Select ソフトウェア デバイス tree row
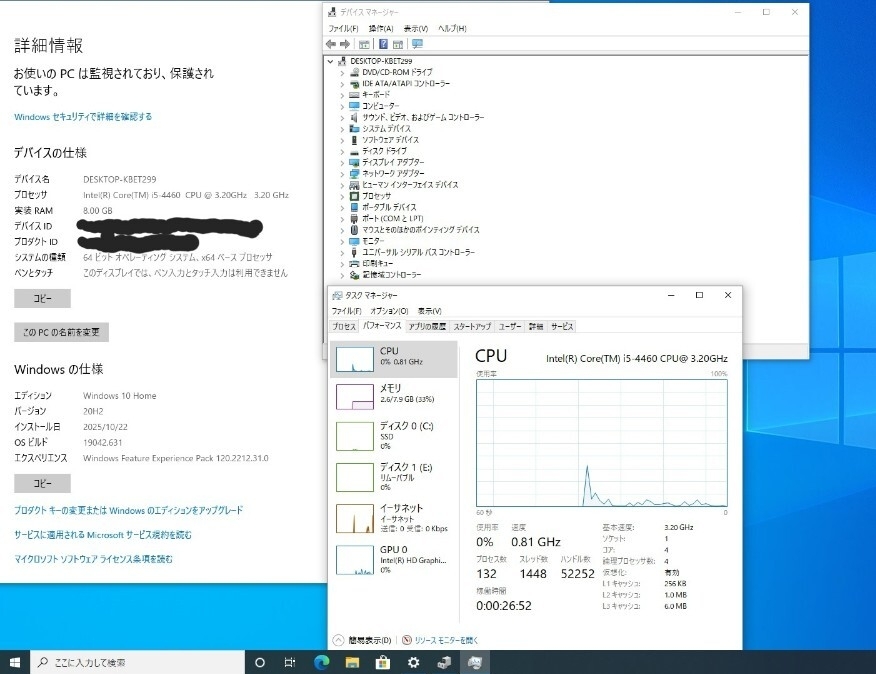Image resolution: width=876 pixels, height=674 pixels. coord(390,140)
